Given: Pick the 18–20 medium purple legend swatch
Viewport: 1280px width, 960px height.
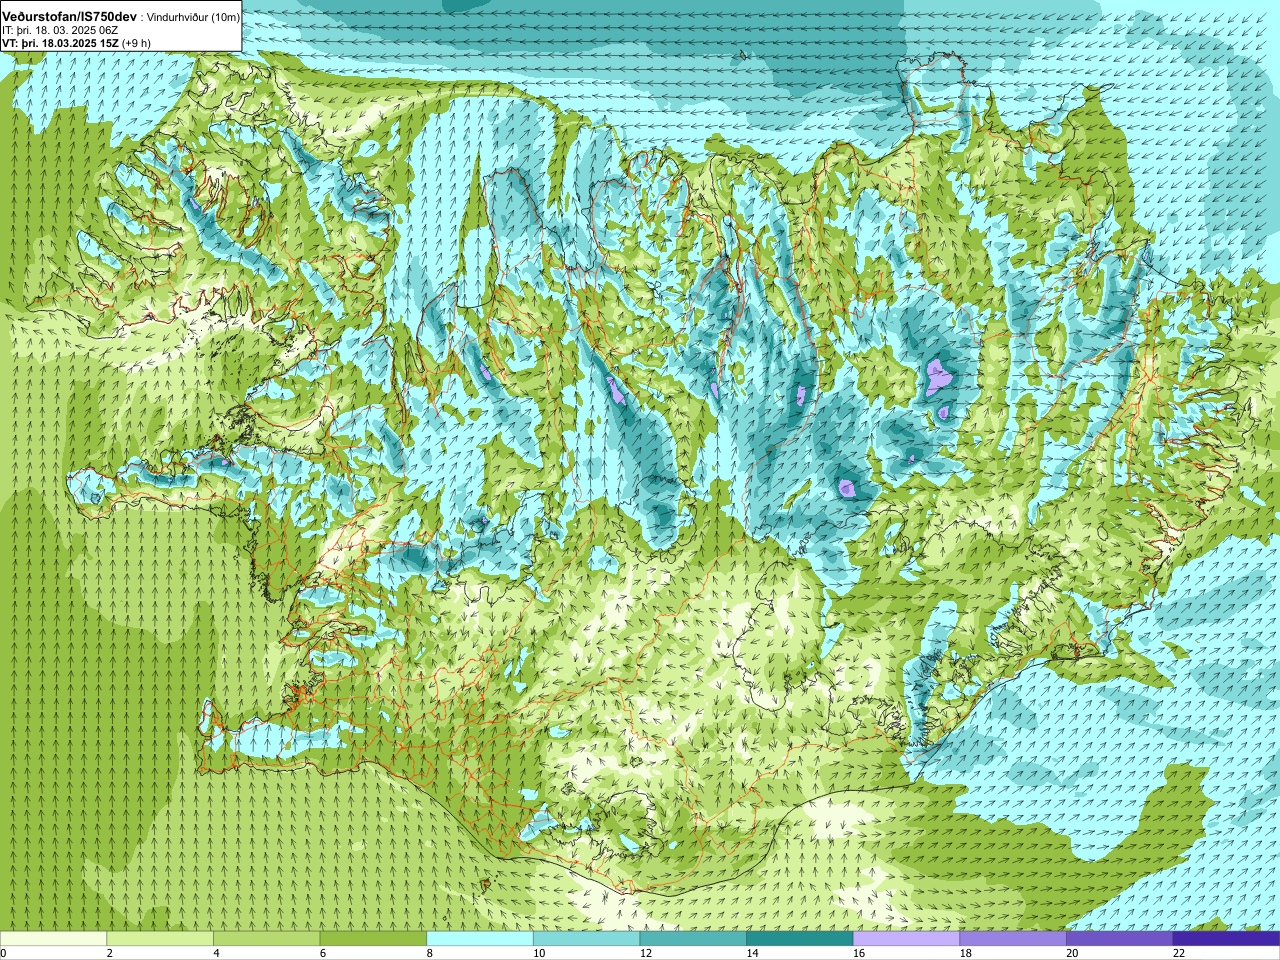Looking at the screenshot, I should pos(1012,939).
